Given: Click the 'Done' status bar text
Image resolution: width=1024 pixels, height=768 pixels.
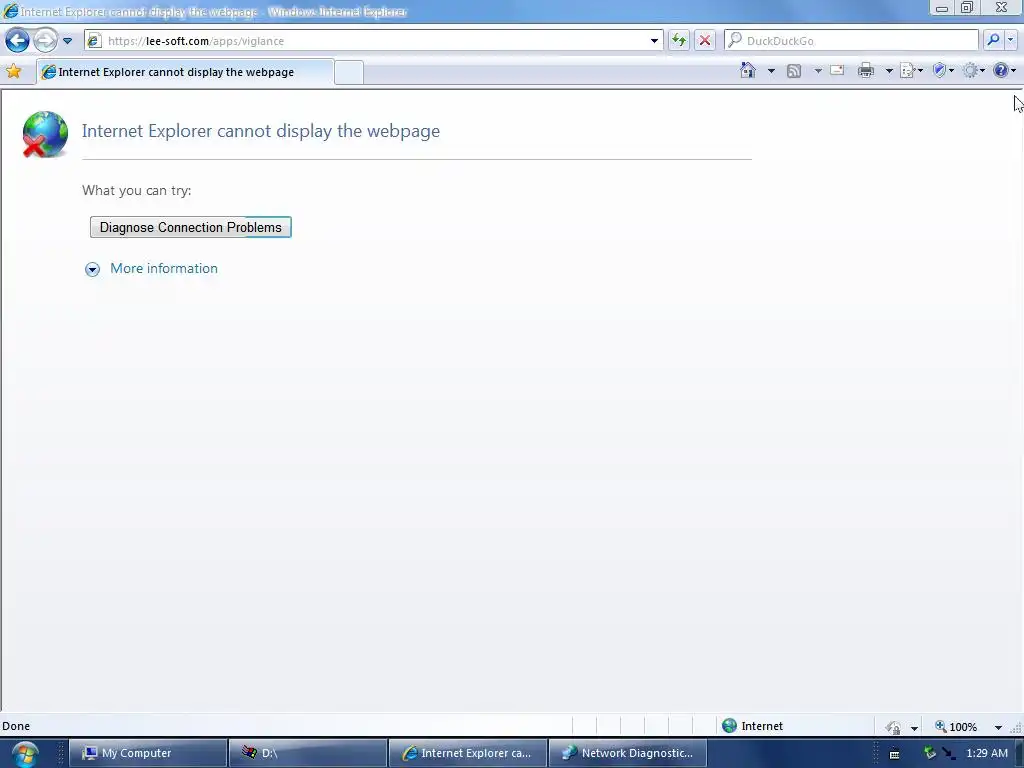Looking at the screenshot, I should click(16, 726).
